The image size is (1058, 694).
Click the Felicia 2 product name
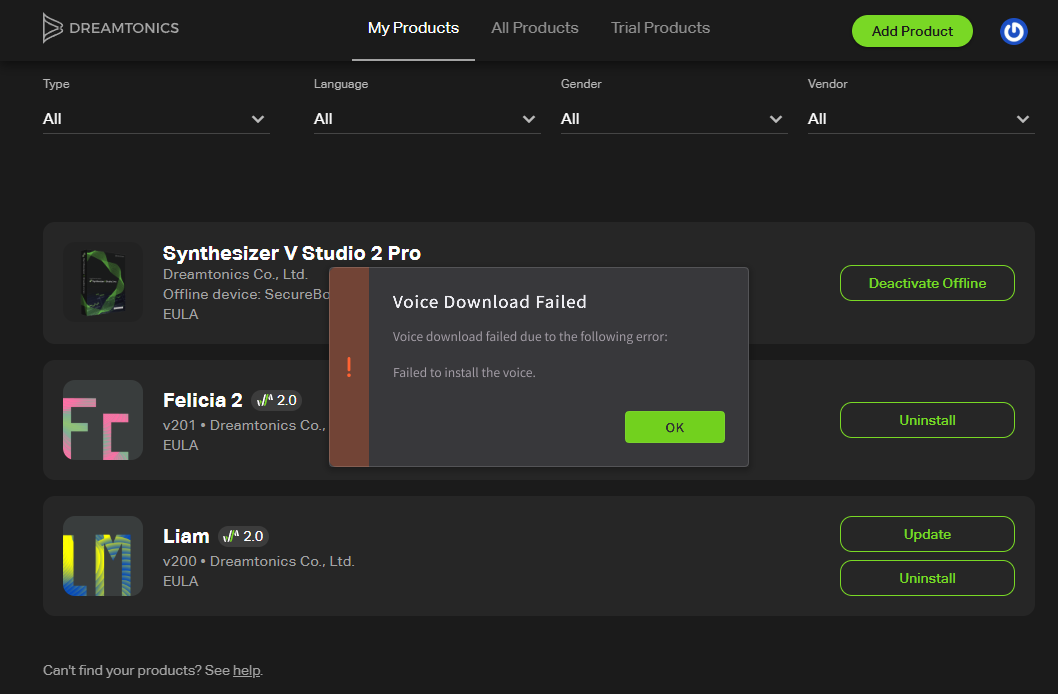(202, 400)
